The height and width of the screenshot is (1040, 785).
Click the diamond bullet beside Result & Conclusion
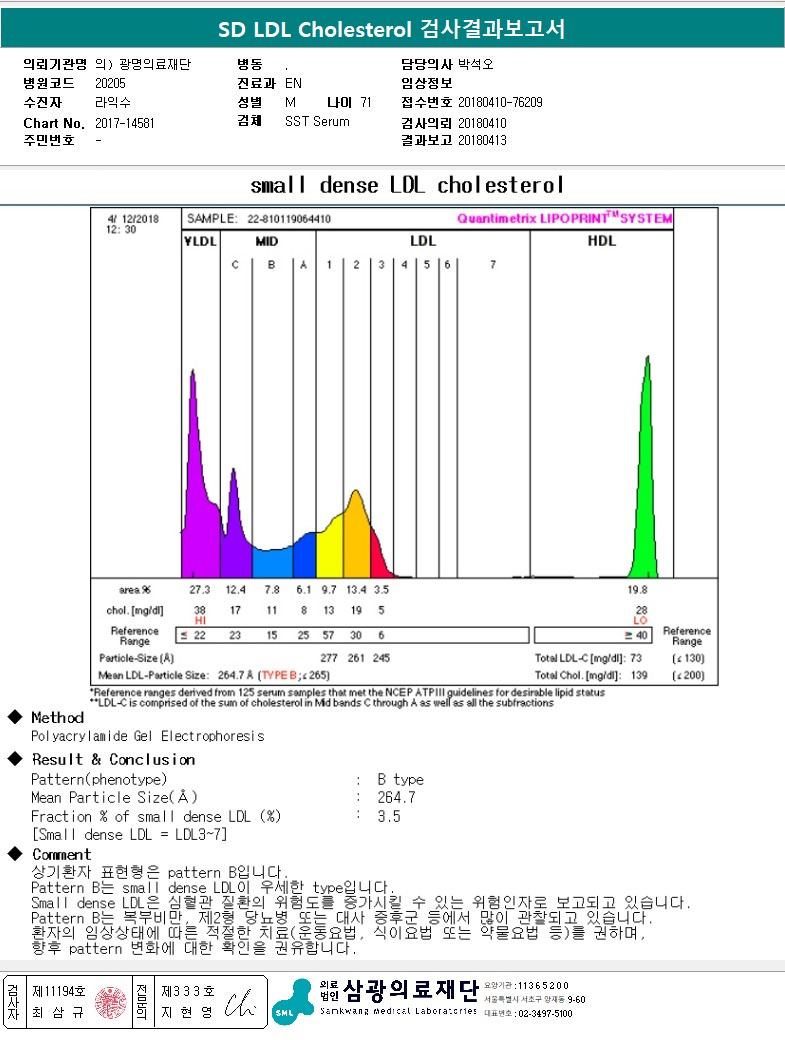15,759
